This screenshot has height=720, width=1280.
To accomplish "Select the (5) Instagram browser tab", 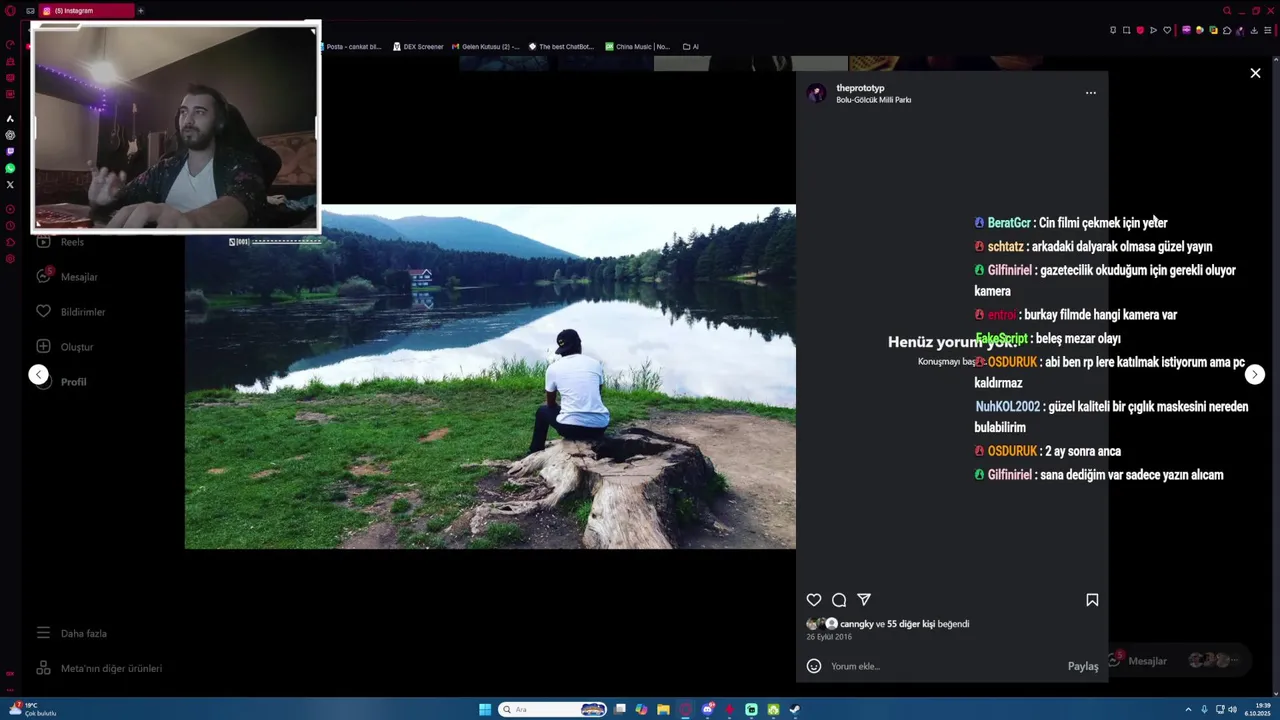I will tap(87, 11).
